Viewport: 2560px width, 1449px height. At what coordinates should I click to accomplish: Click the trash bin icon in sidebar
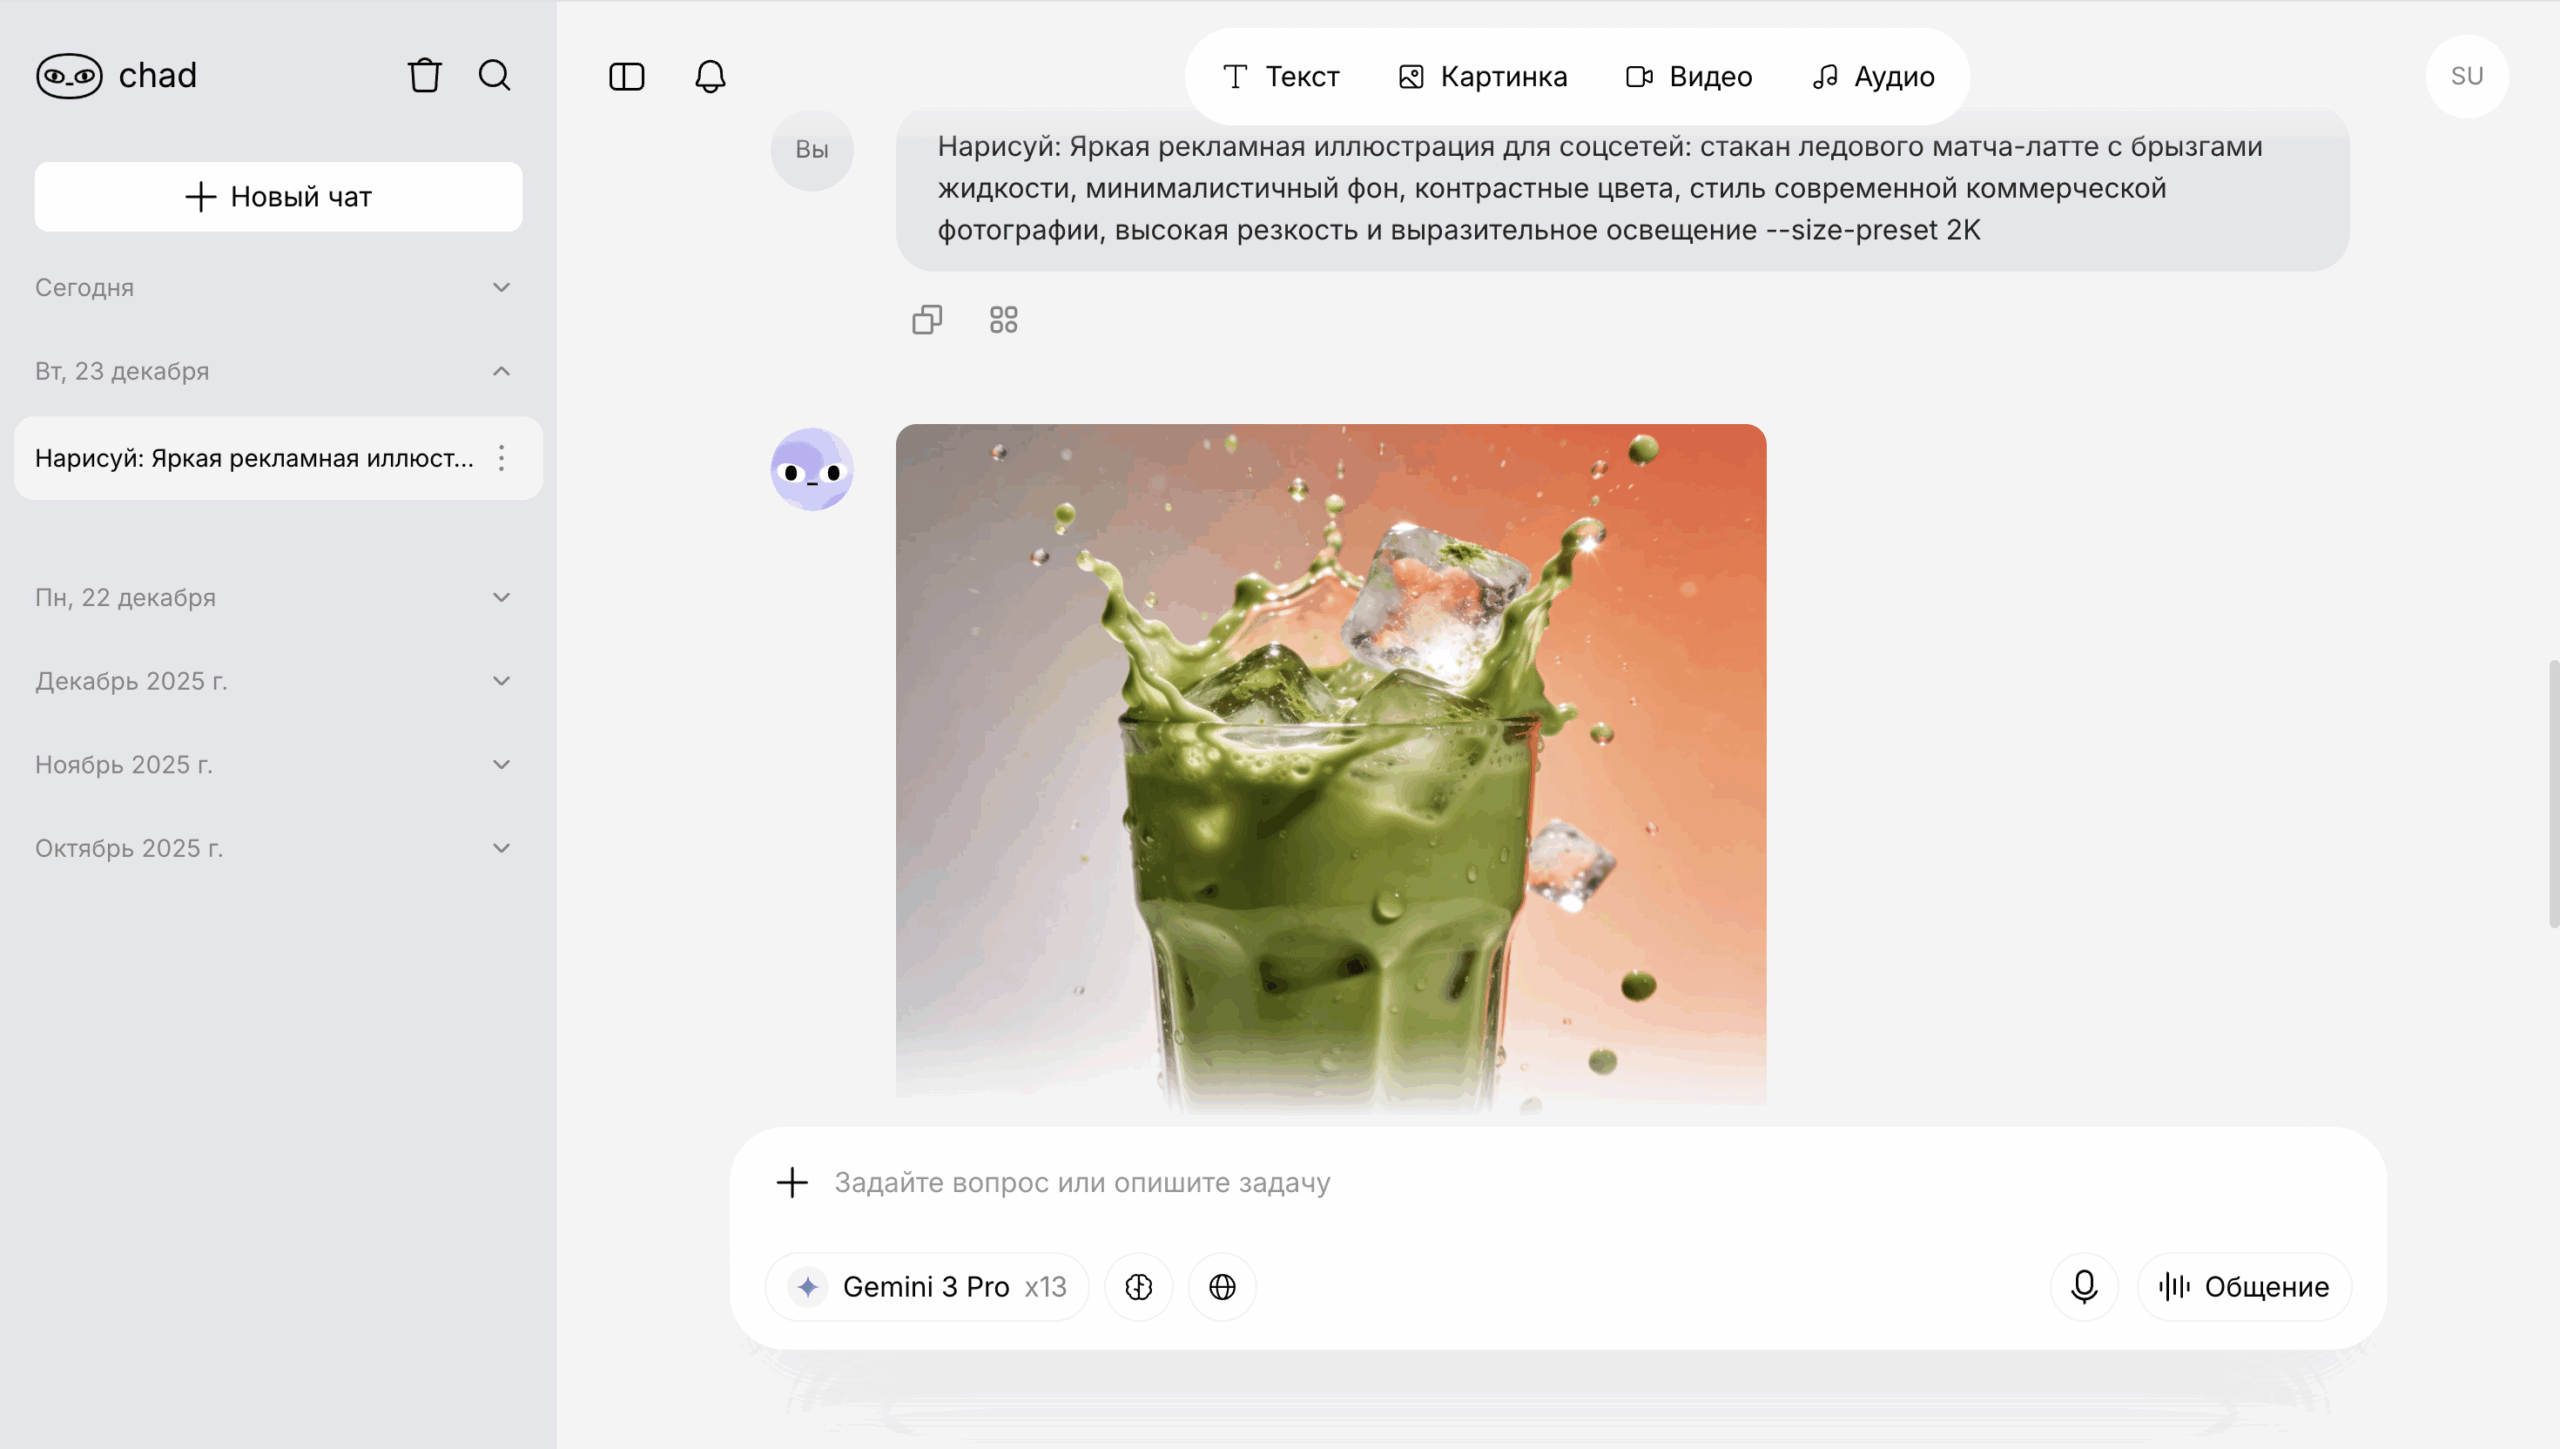pyautogui.click(x=424, y=76)
